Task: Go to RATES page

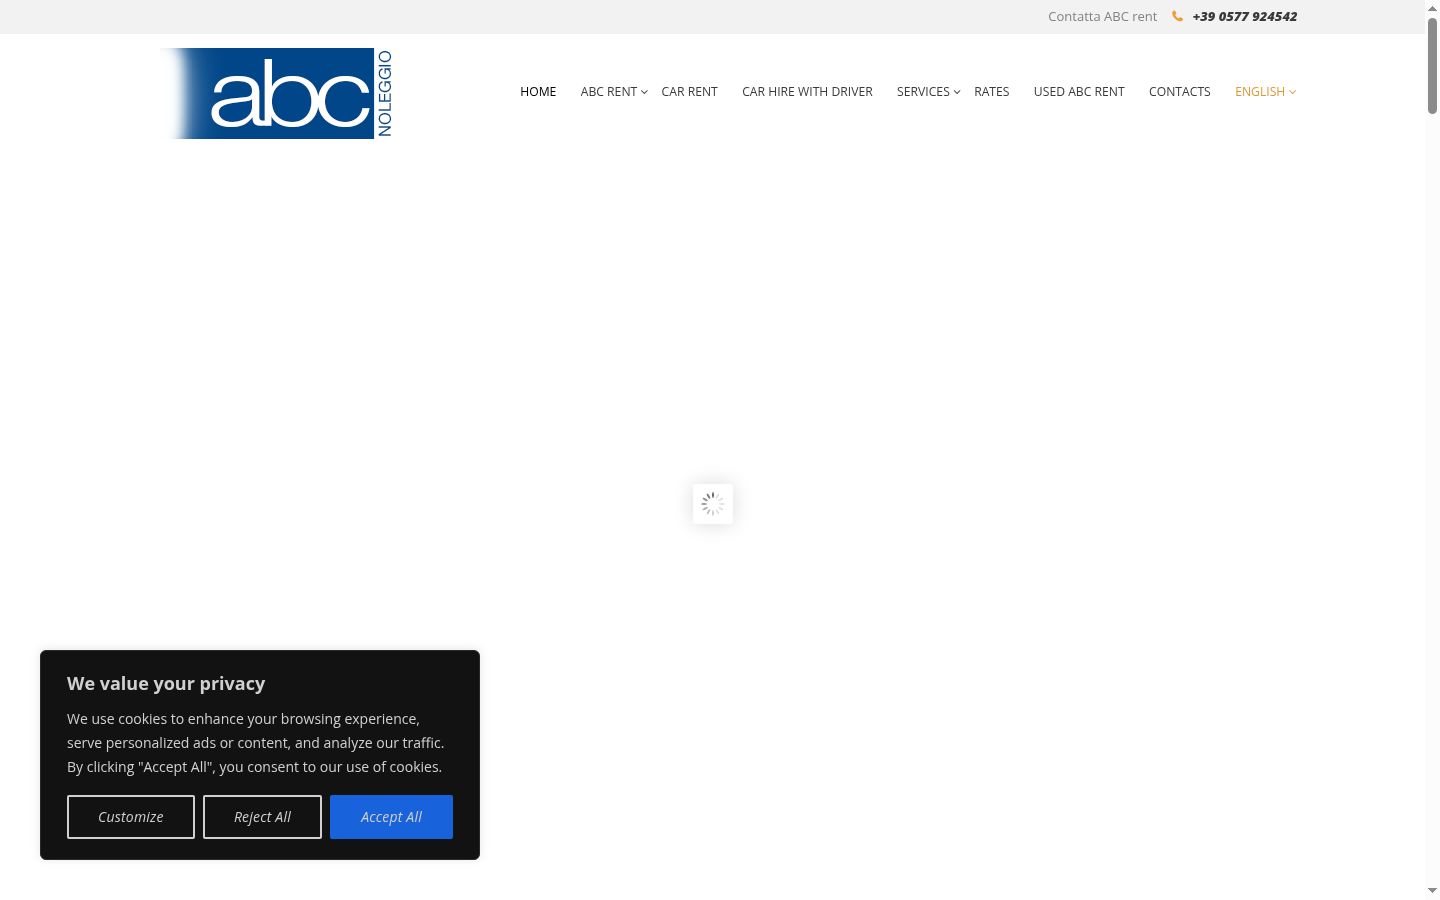Action: (x=992, y=91)
